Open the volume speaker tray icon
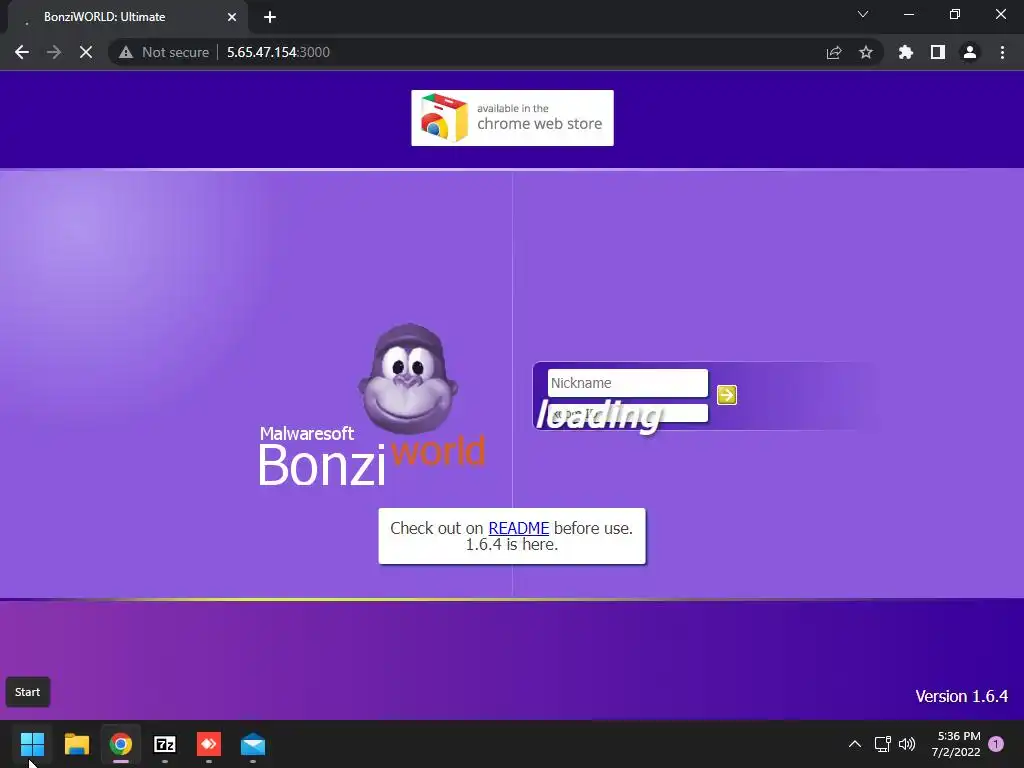This screenshot has height=768, width=1024. [907, 744]
